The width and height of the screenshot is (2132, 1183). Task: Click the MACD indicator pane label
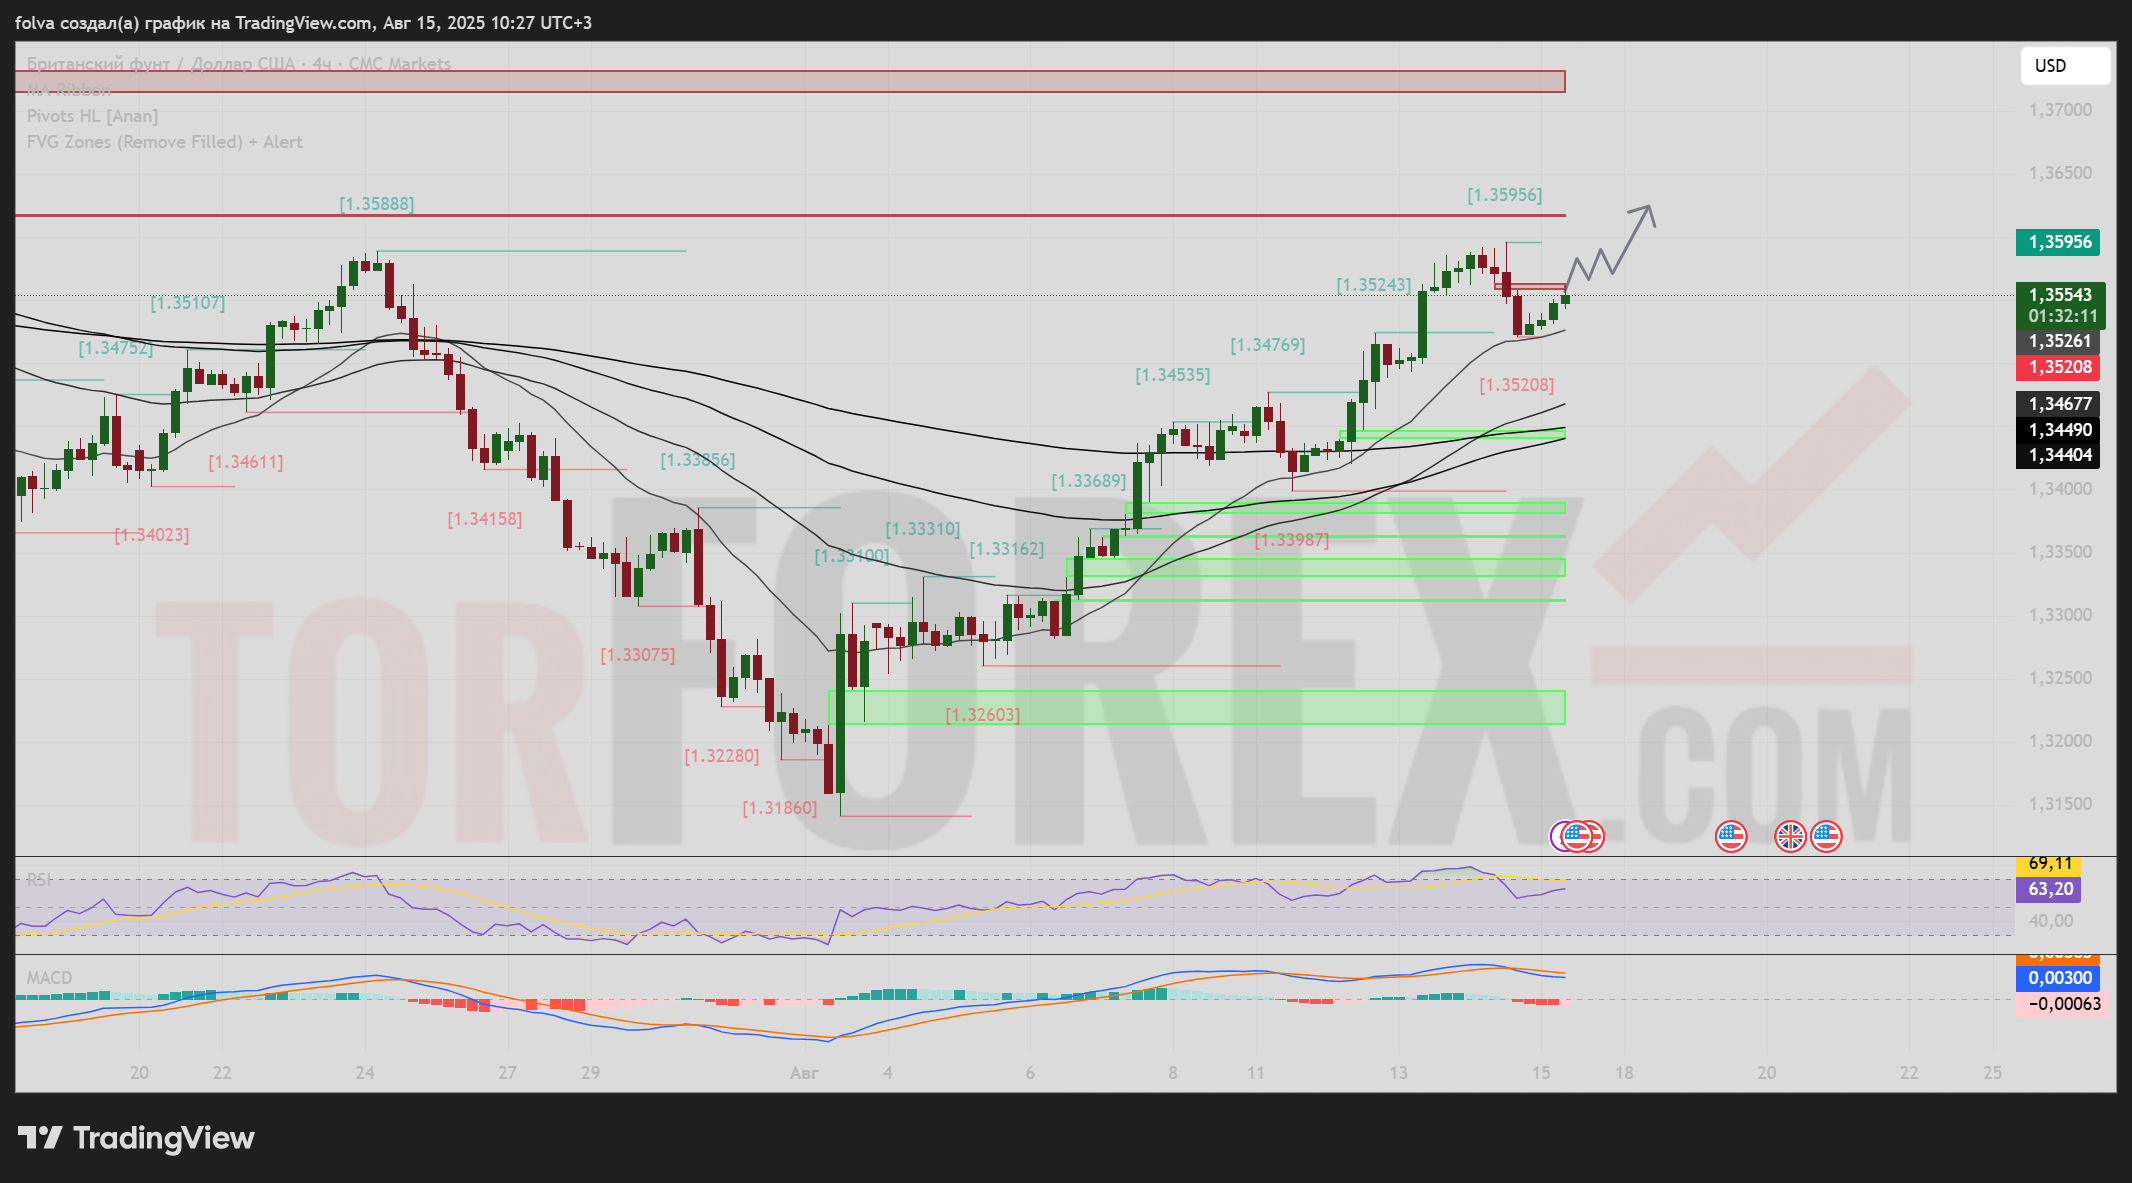49,977
